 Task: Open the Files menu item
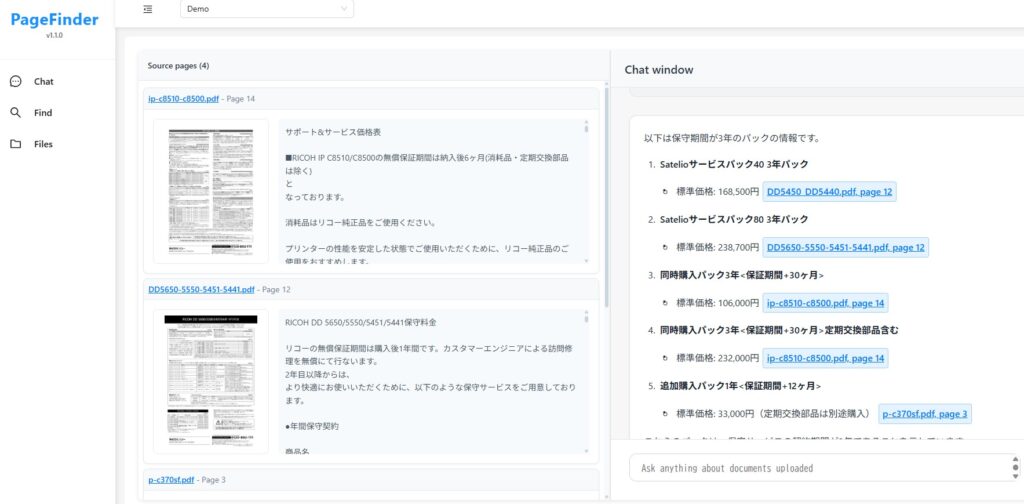point(43,144)
